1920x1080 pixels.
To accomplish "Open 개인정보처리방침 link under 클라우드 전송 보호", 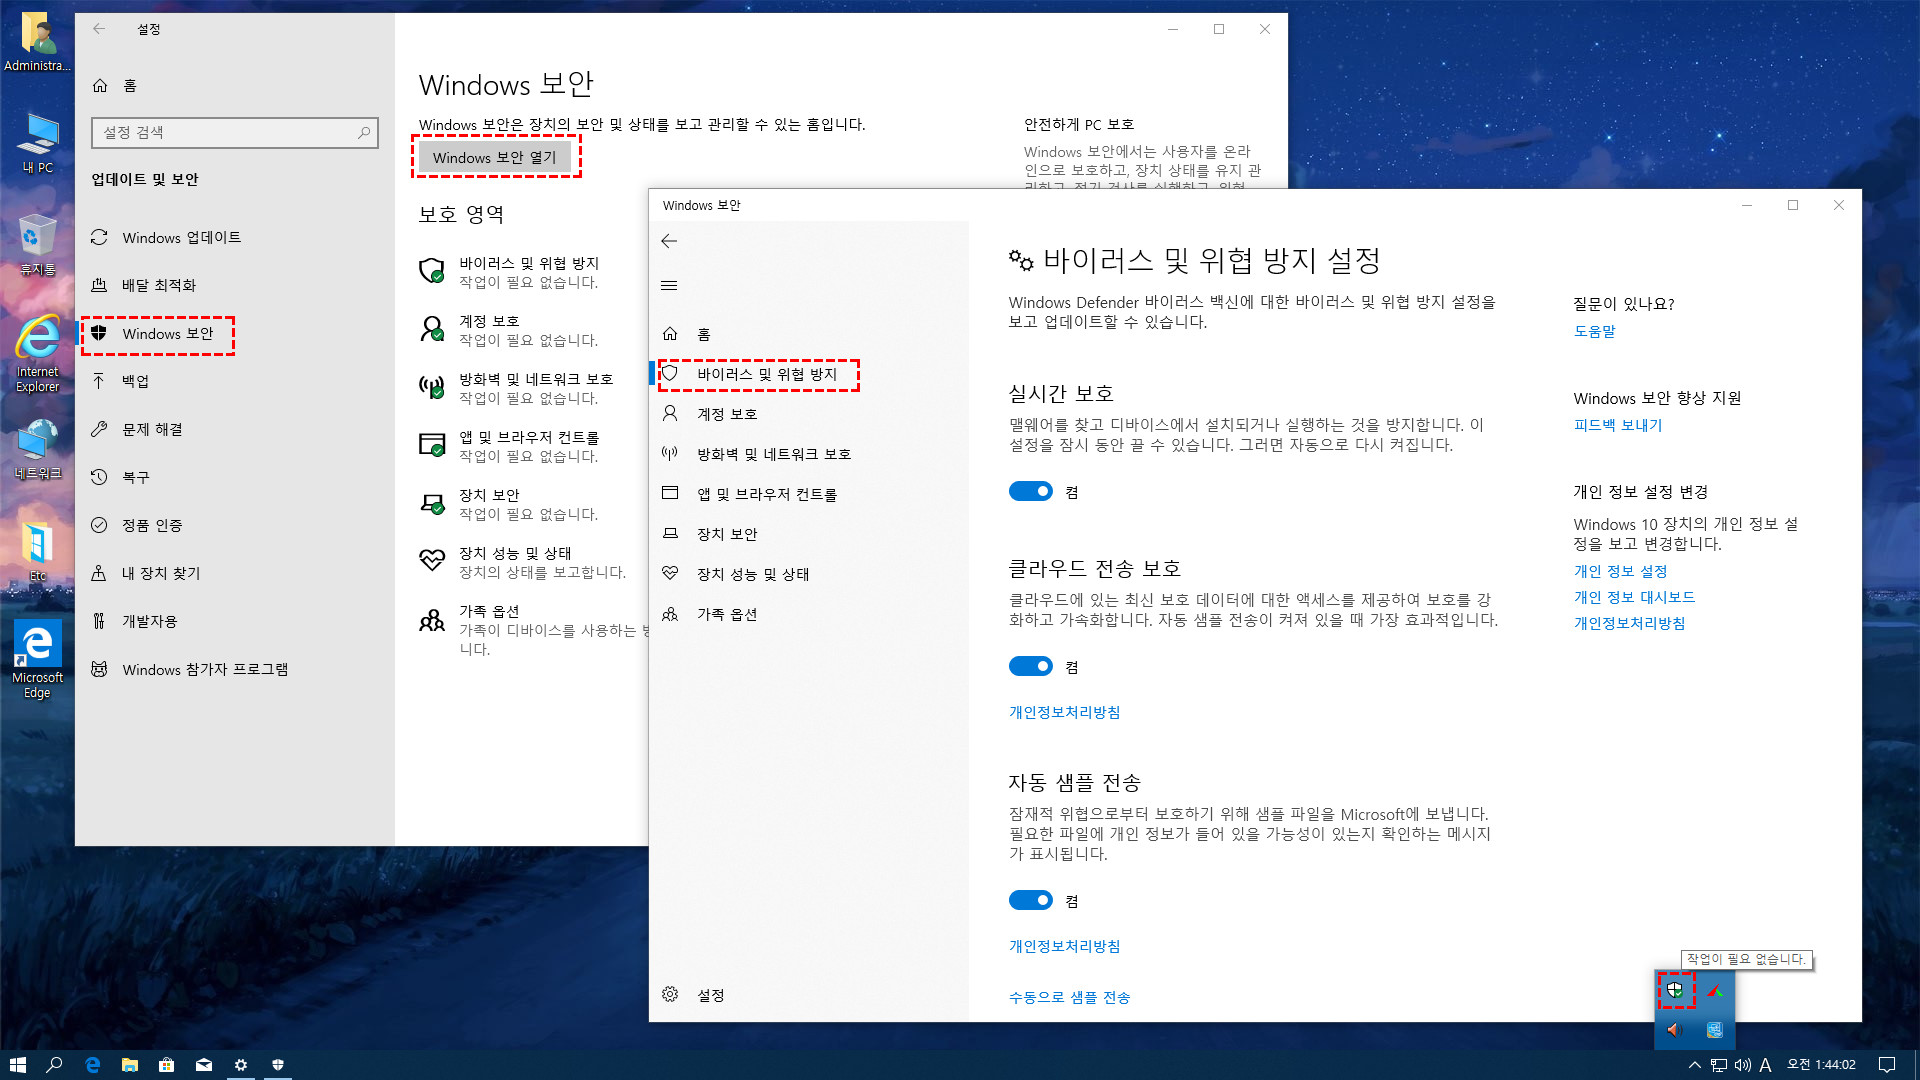I will pyautogui.click(x=1064, y=712).
